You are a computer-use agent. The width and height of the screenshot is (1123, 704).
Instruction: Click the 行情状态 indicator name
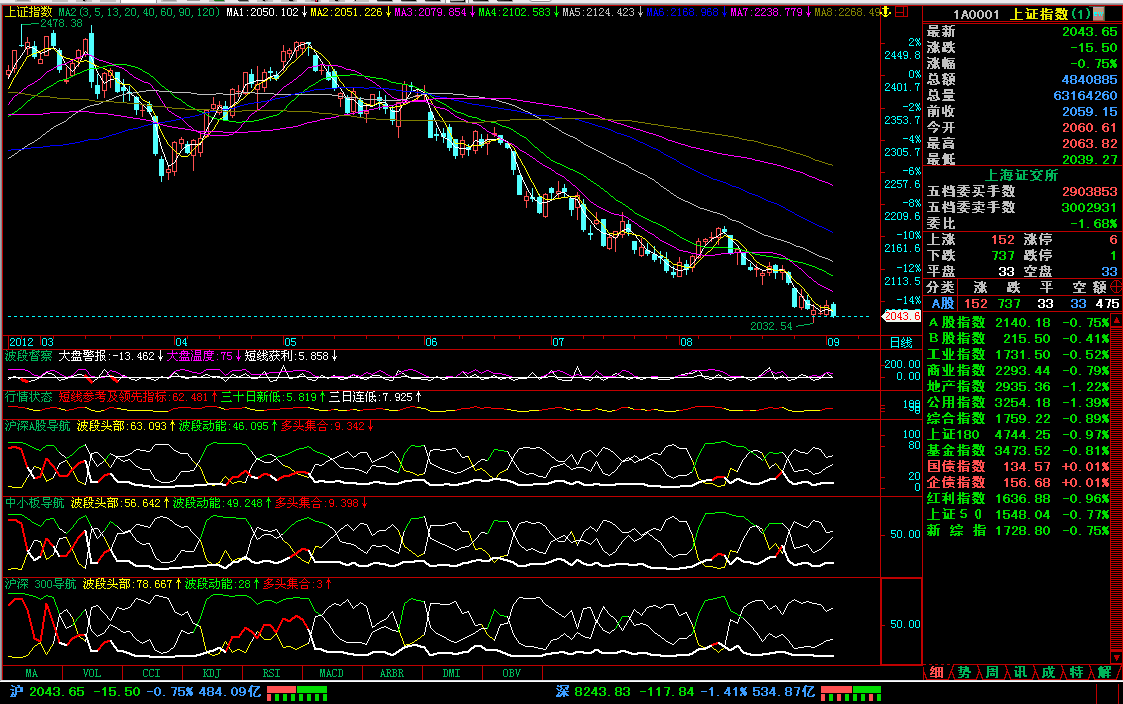pyautogui.click(x=29, y=397)
